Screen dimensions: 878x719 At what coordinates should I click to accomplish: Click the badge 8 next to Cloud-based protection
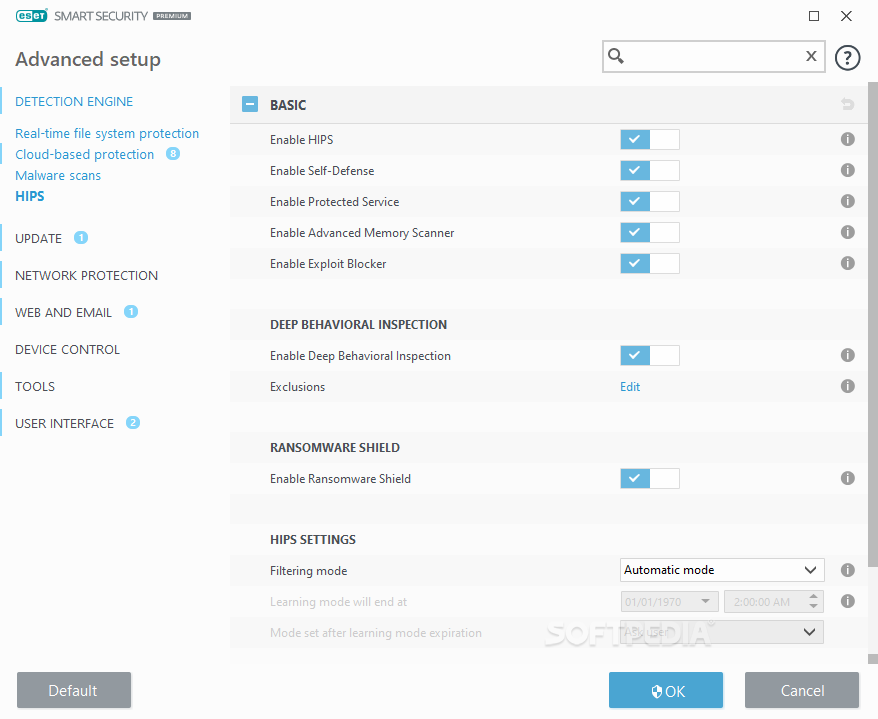173,153
